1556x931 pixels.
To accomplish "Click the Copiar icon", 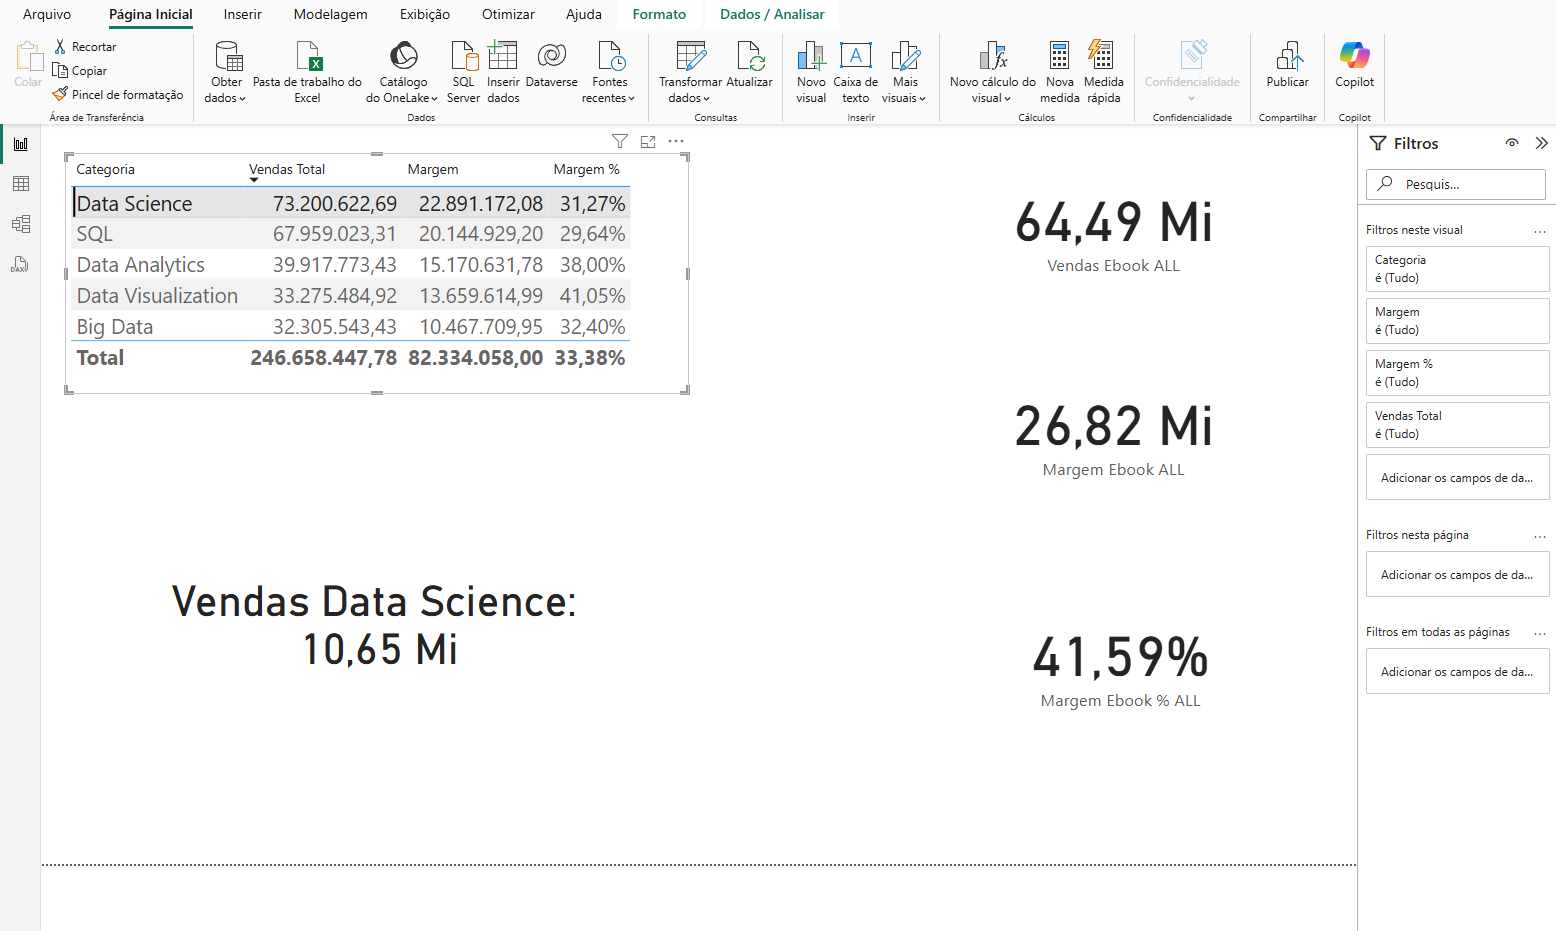I will [60, 71].
